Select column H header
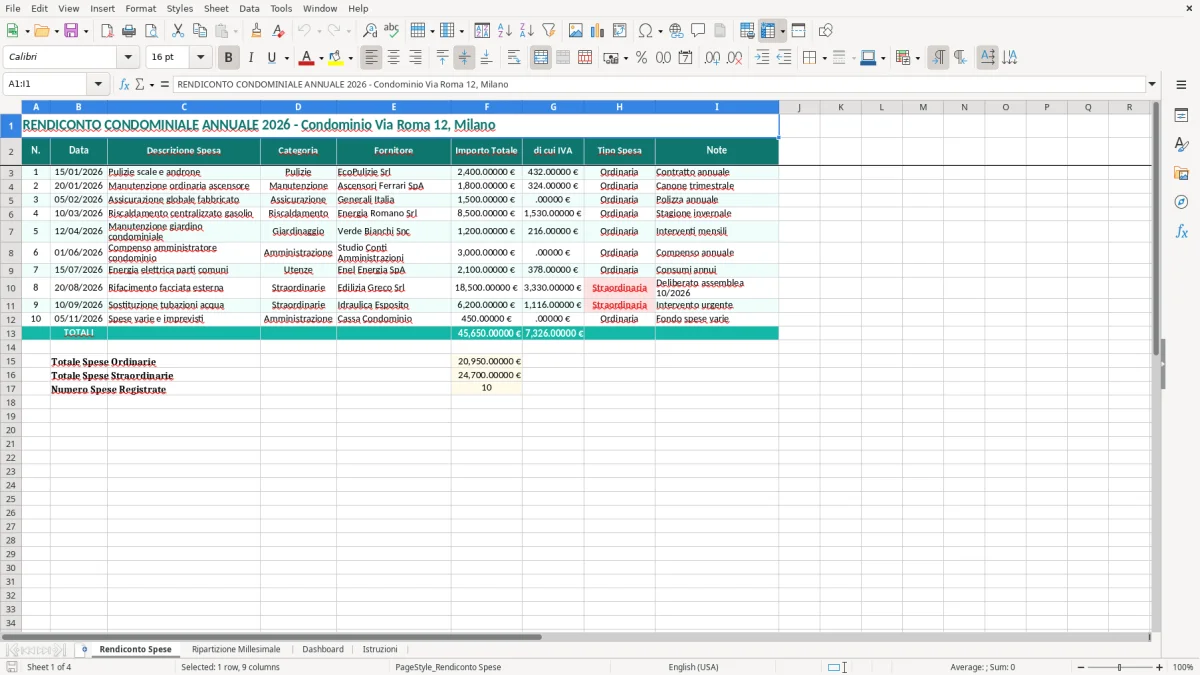1200x675 pixels. [619, 107]
